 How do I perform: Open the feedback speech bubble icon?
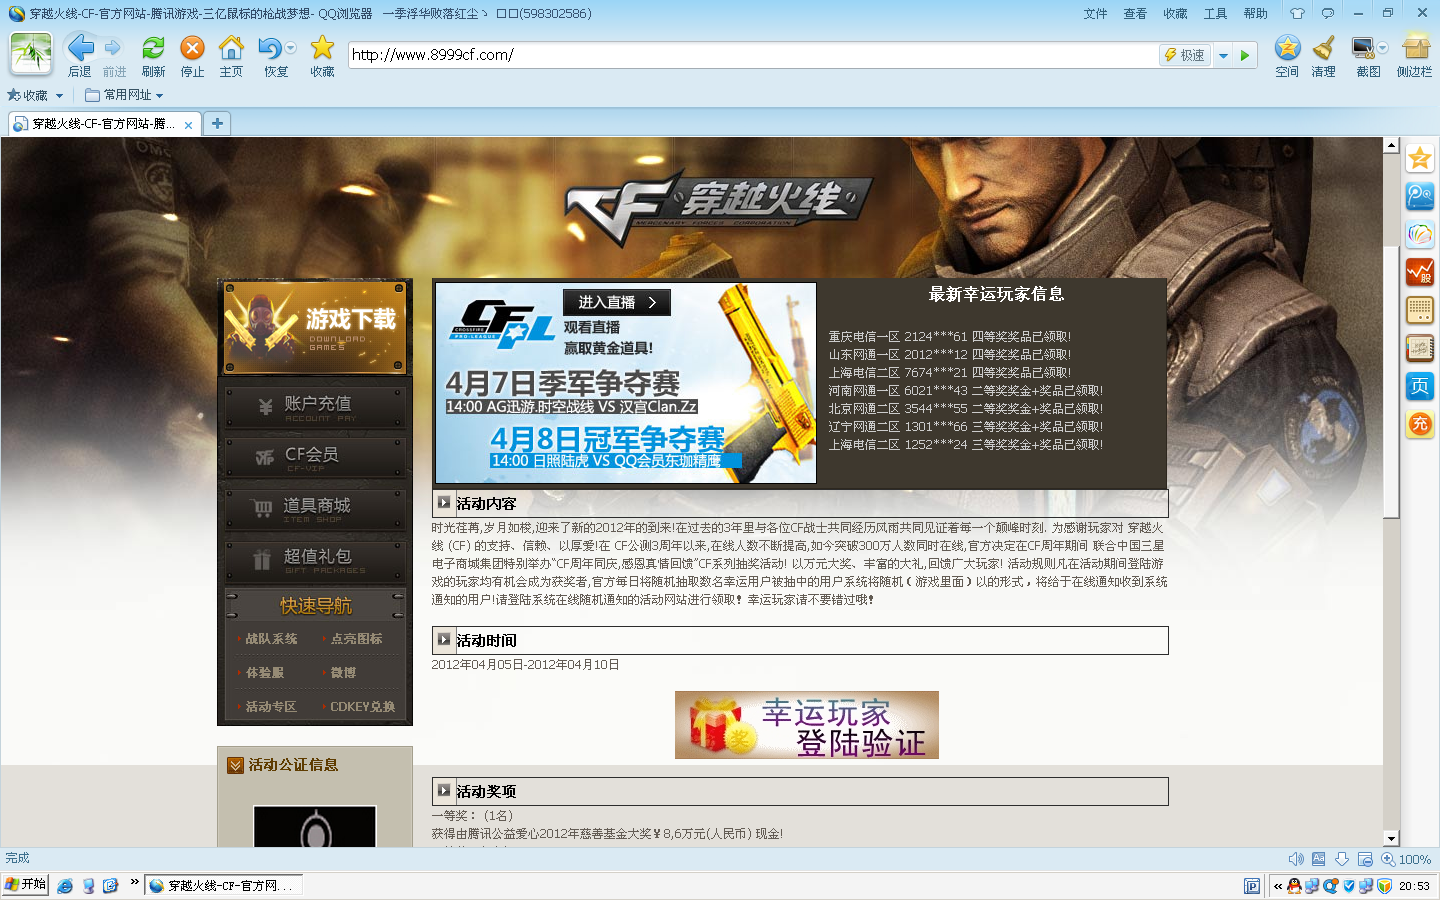pos(1327,13)
